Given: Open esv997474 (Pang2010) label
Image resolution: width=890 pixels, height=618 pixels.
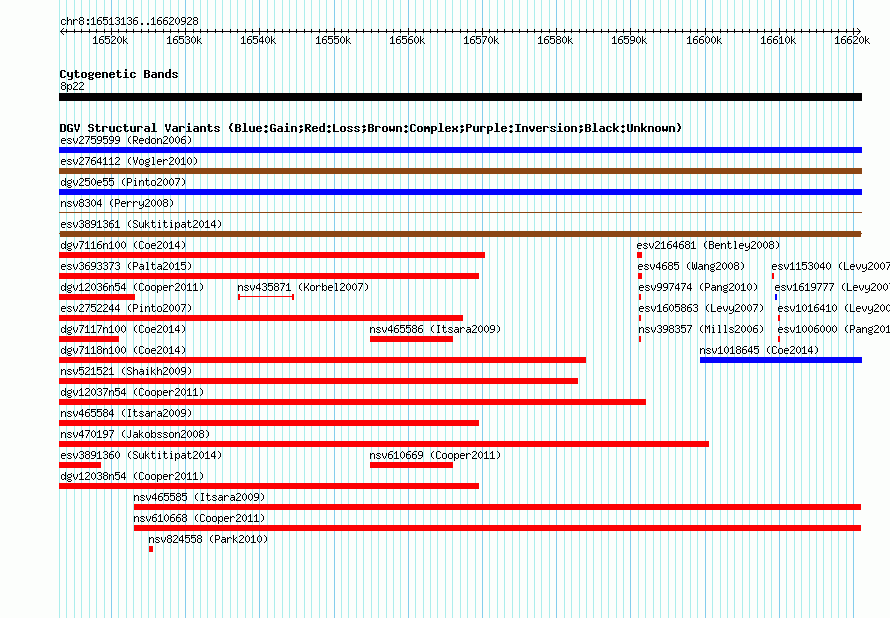Looking at the screenshot, I should coord(698,287).
